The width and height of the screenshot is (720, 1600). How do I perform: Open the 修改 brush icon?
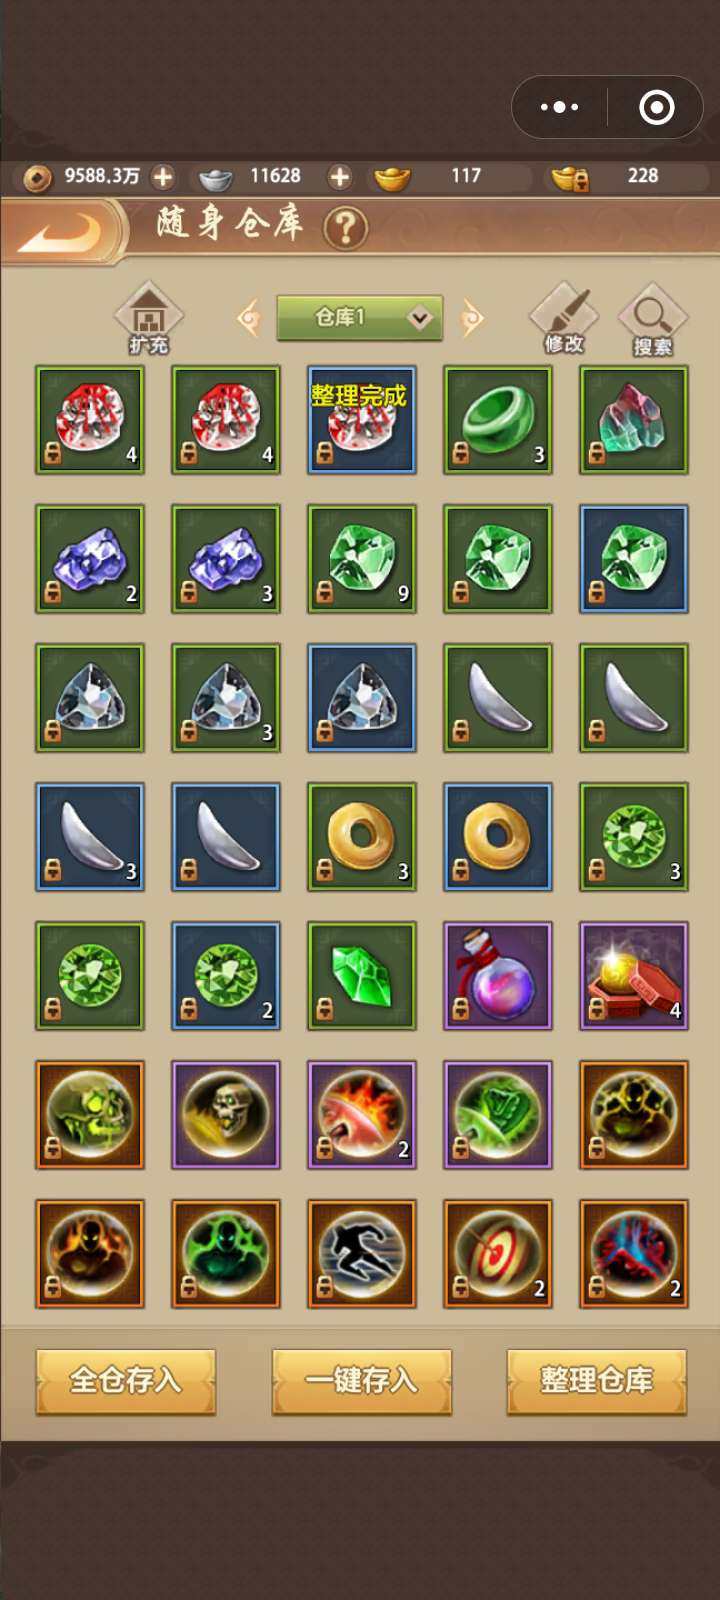pyautogui.click(x=564, y=318)
